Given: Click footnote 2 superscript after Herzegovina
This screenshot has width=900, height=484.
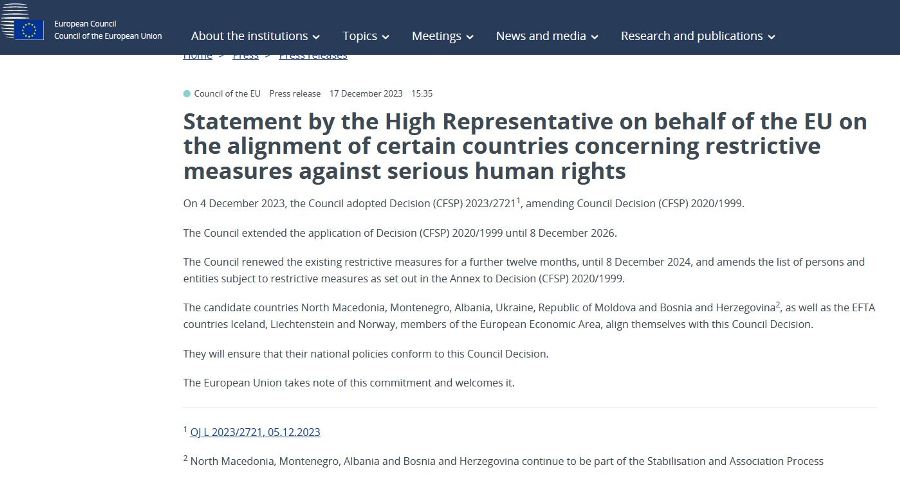Looking at the screenshot, I should point(778,304).
